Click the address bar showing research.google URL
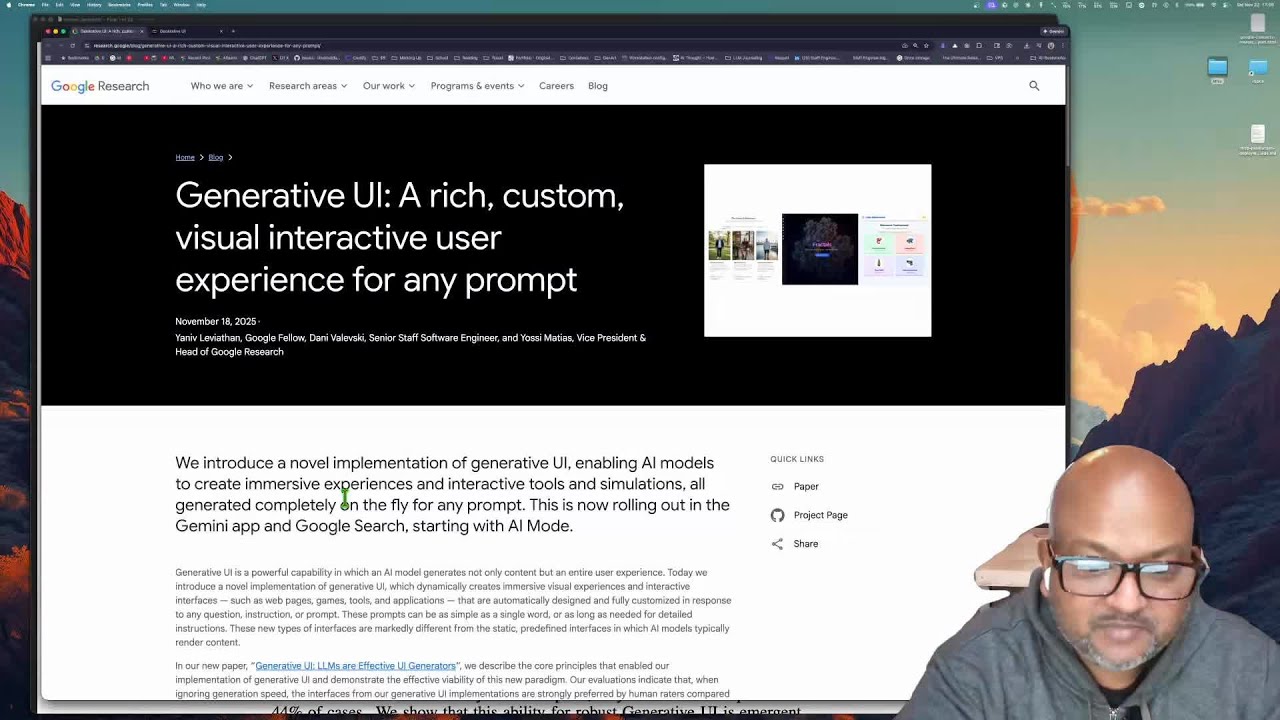Image resolution: width=1280 pixels, height=720 pixels. click(x=490, y=45)
